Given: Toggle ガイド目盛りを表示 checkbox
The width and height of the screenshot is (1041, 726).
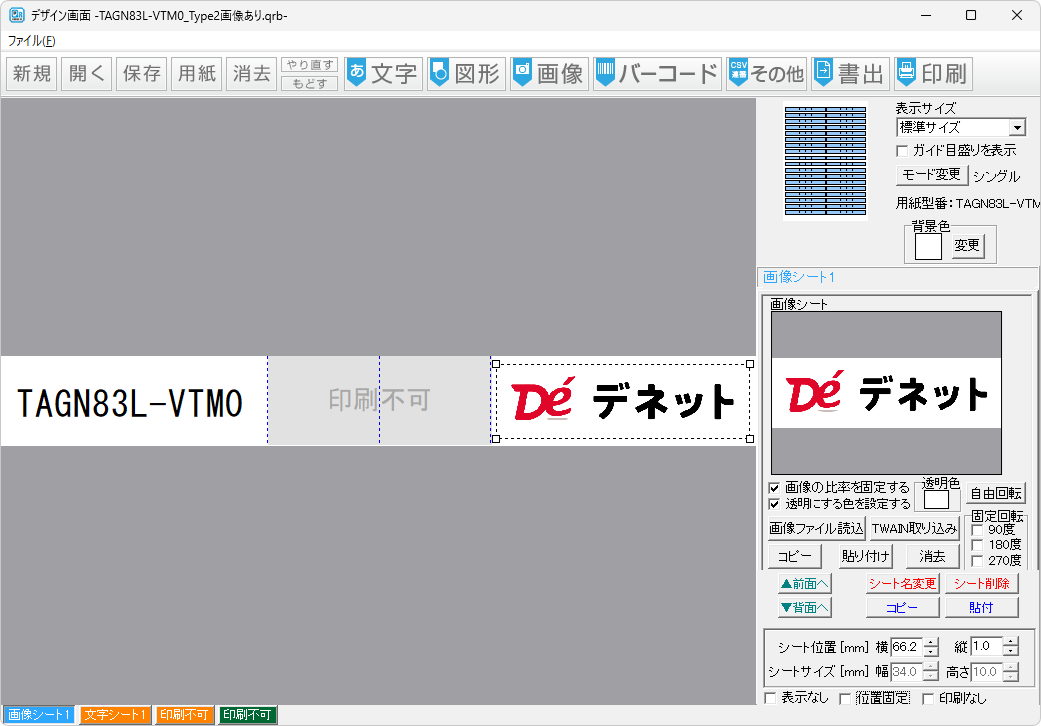Looking at the screenshot, I should [x=902, y=151].
